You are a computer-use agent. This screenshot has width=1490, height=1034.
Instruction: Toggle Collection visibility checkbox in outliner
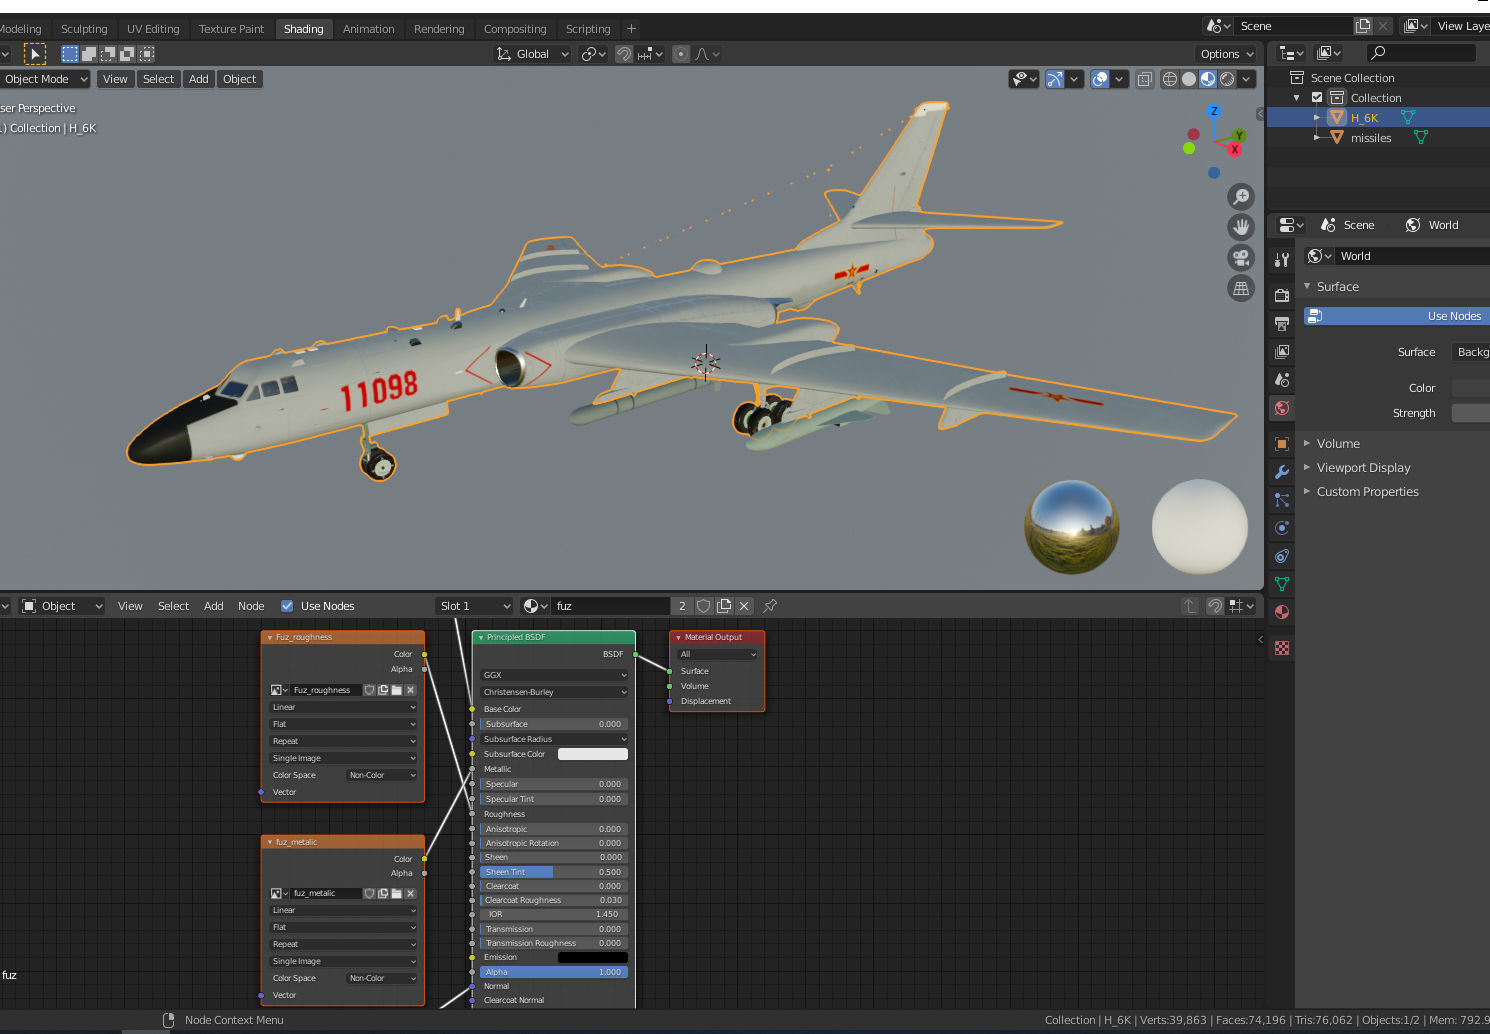tap(1317, 98)
